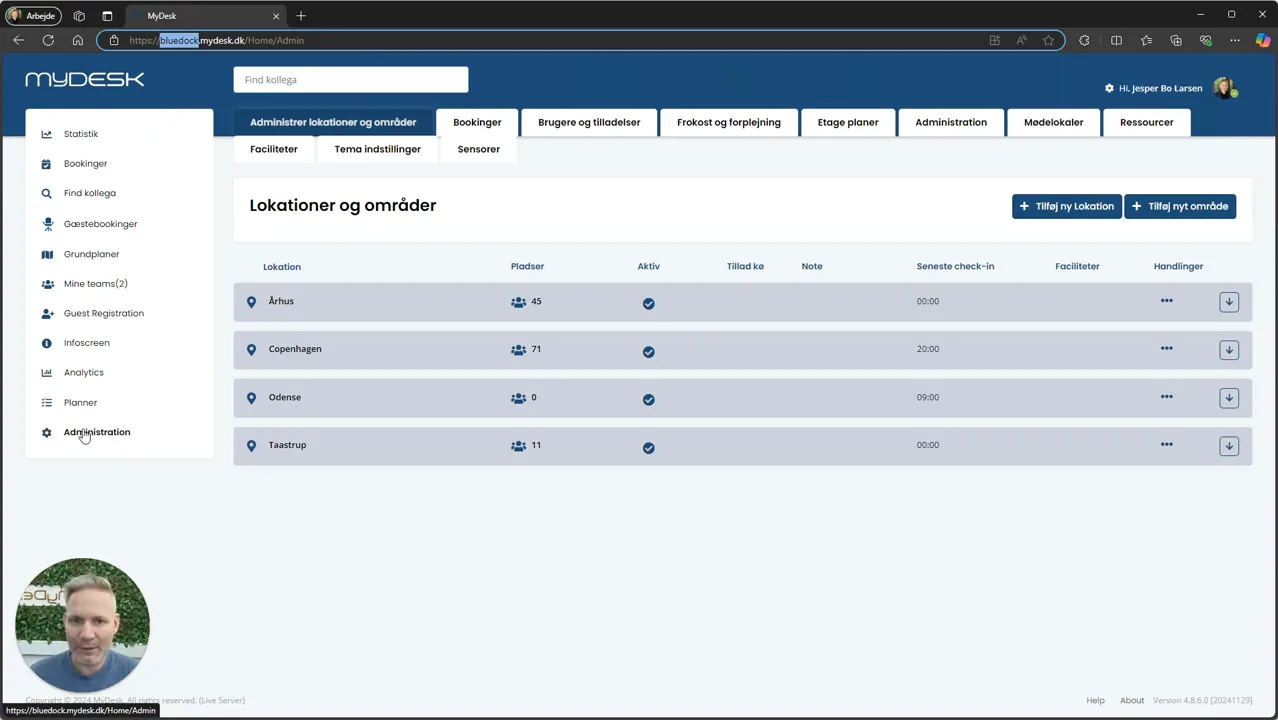Toggle the Aktiv checkmark for Taastrup
This screenshot has width=1278, height=720.
[x=649, y=447]
